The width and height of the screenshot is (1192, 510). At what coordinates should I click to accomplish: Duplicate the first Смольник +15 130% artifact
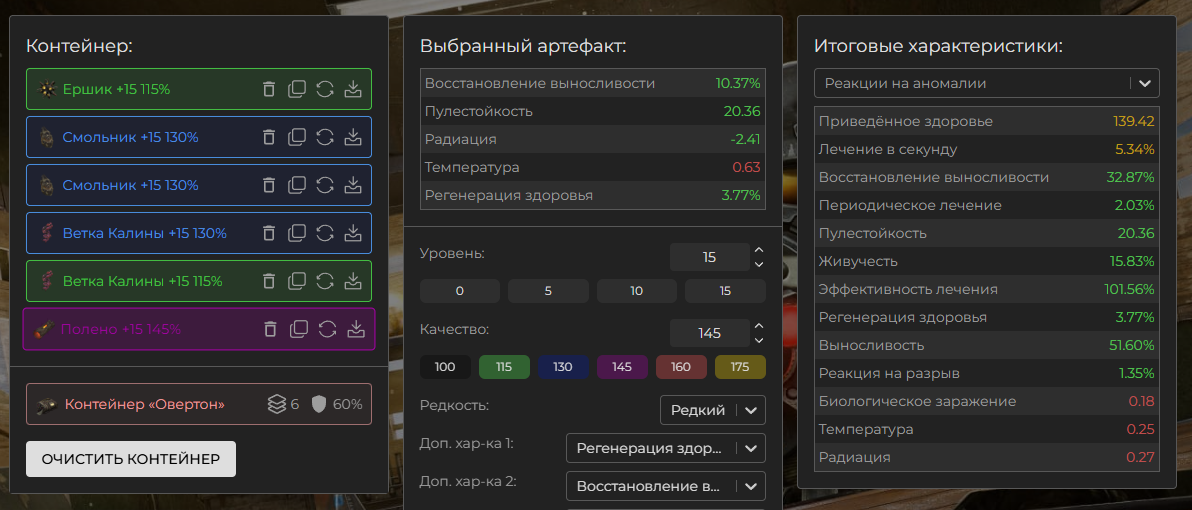[x=297, y=137]
